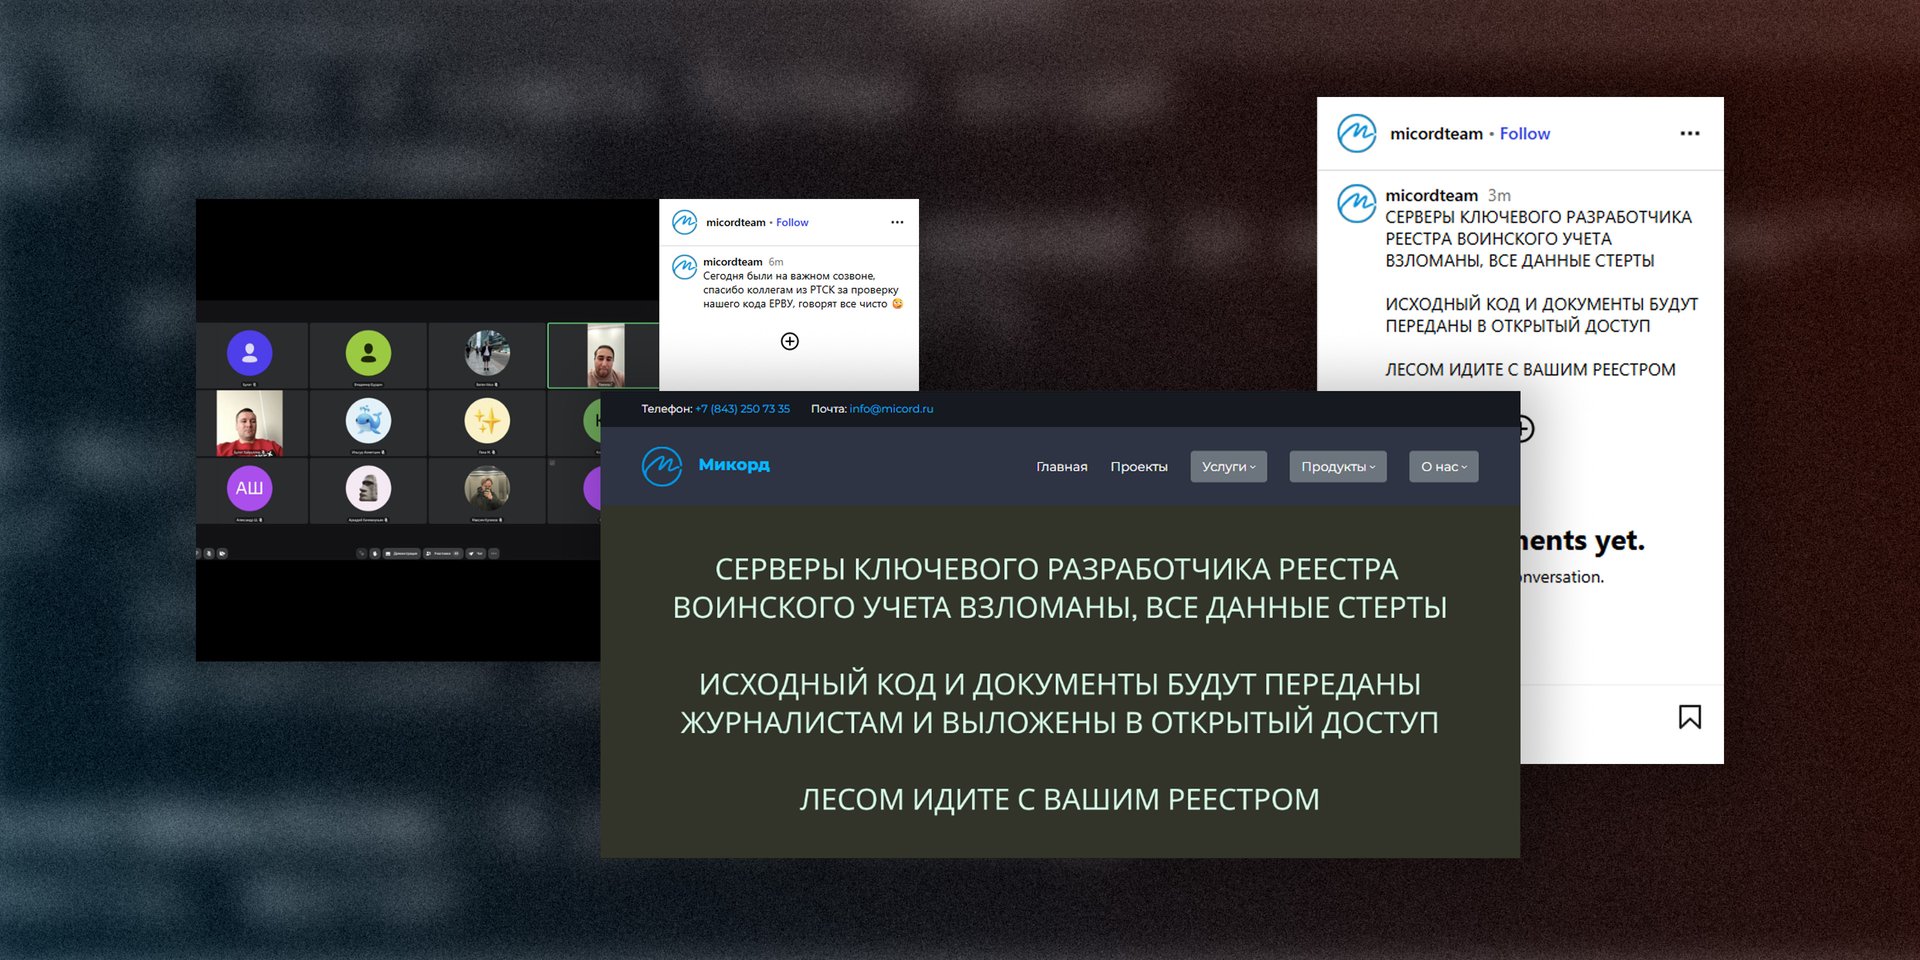Expand the Продукты dropdown menu
The image size is (1920, 960).
1337,466
